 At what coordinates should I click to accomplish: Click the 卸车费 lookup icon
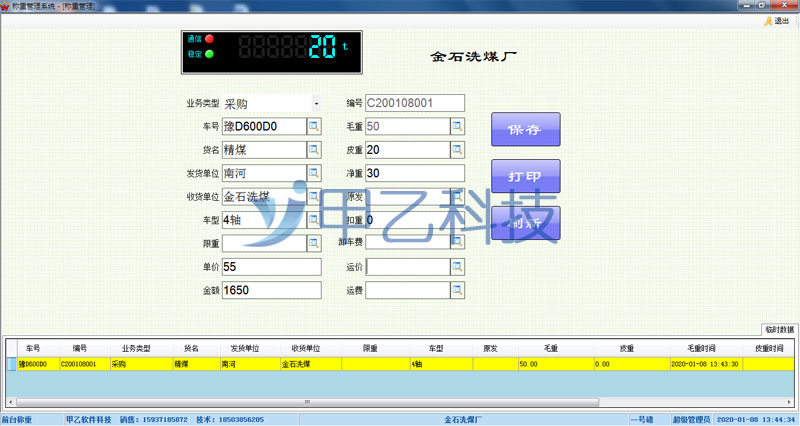tap(457, 243)
